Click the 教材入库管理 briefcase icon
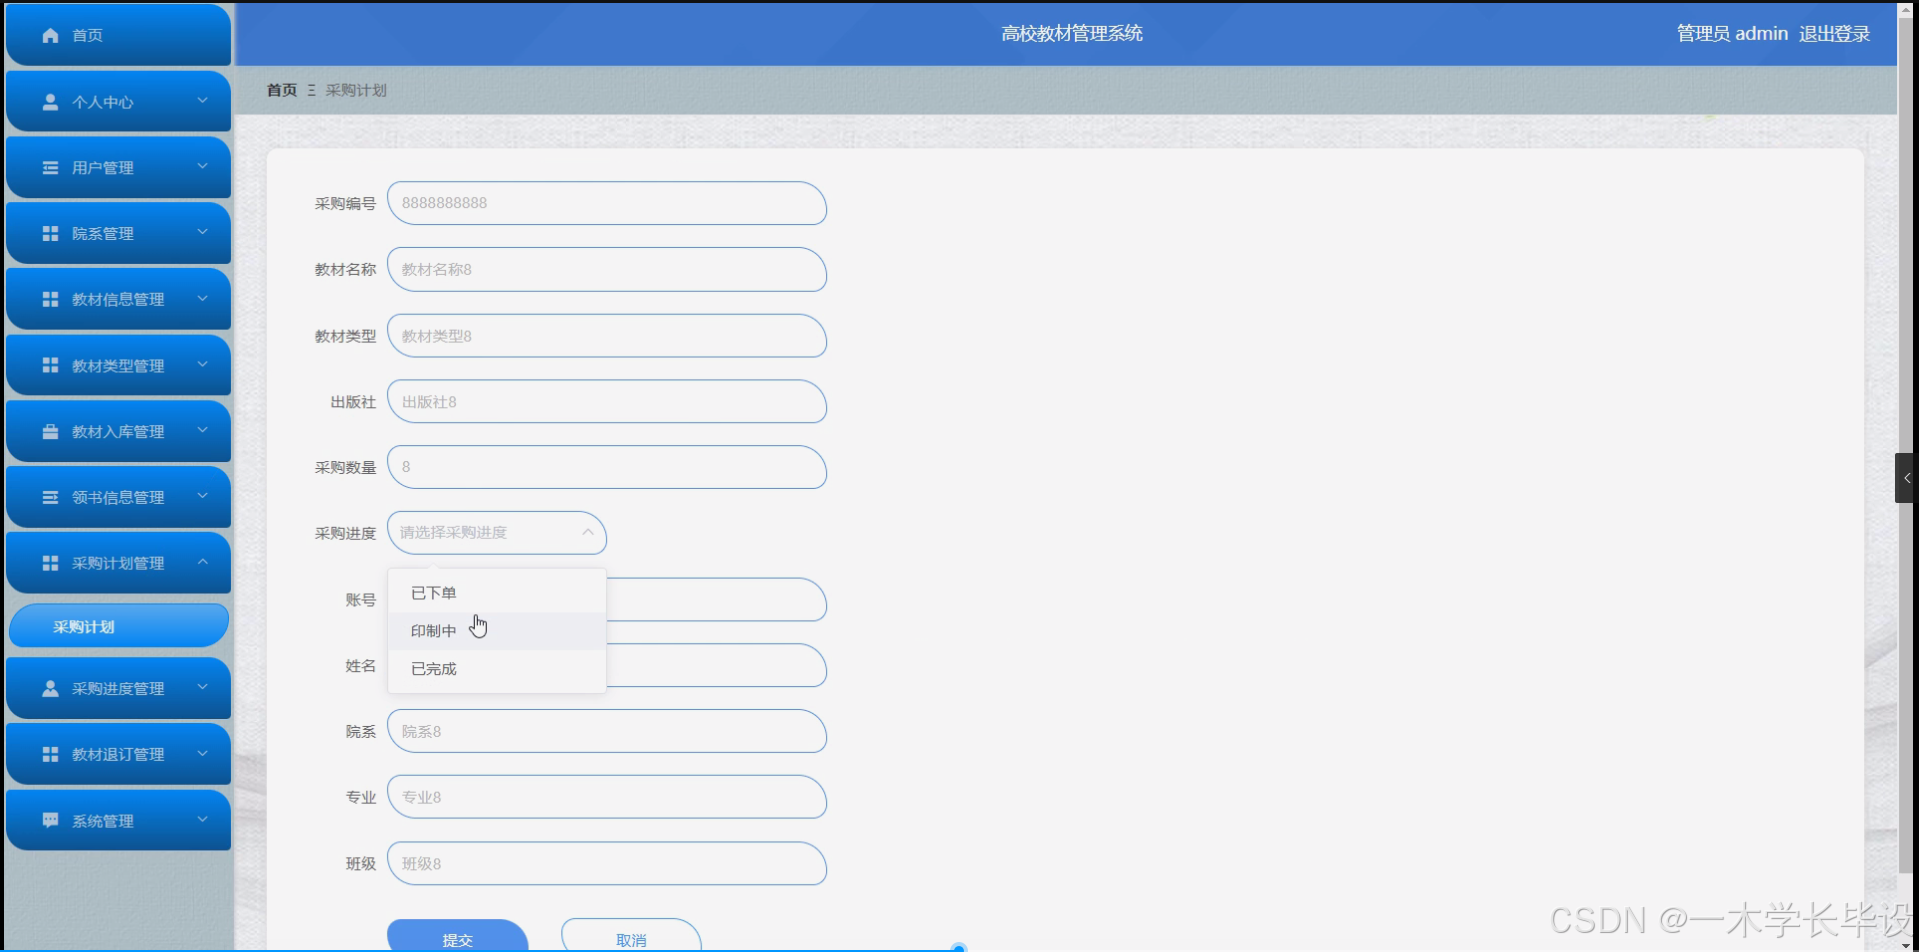Screen dimensions: 1919x952 [50, 431]
